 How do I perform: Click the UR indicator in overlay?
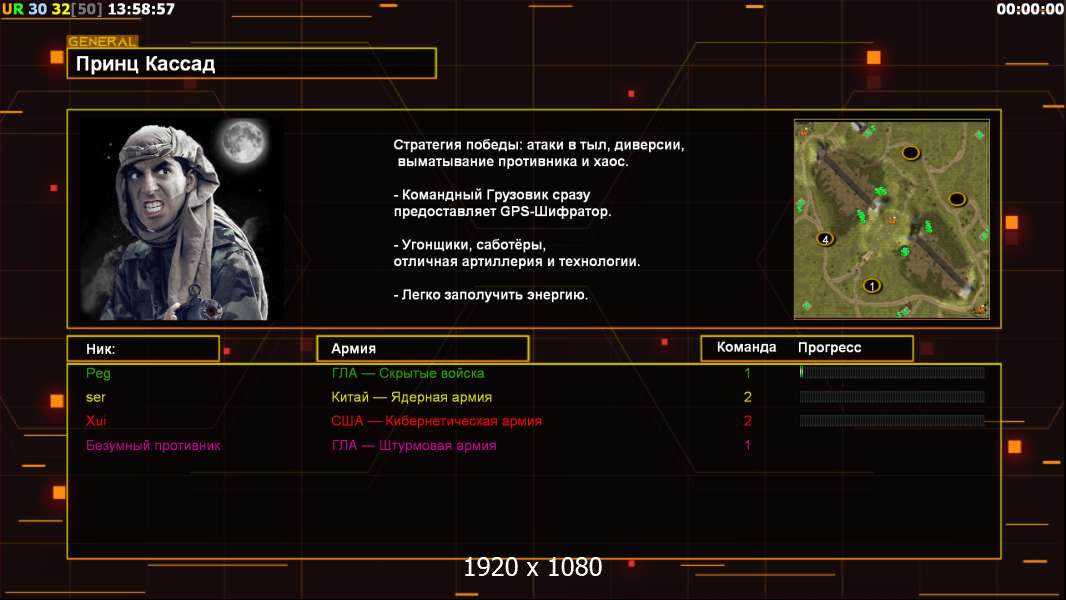(x=12, y=9)
